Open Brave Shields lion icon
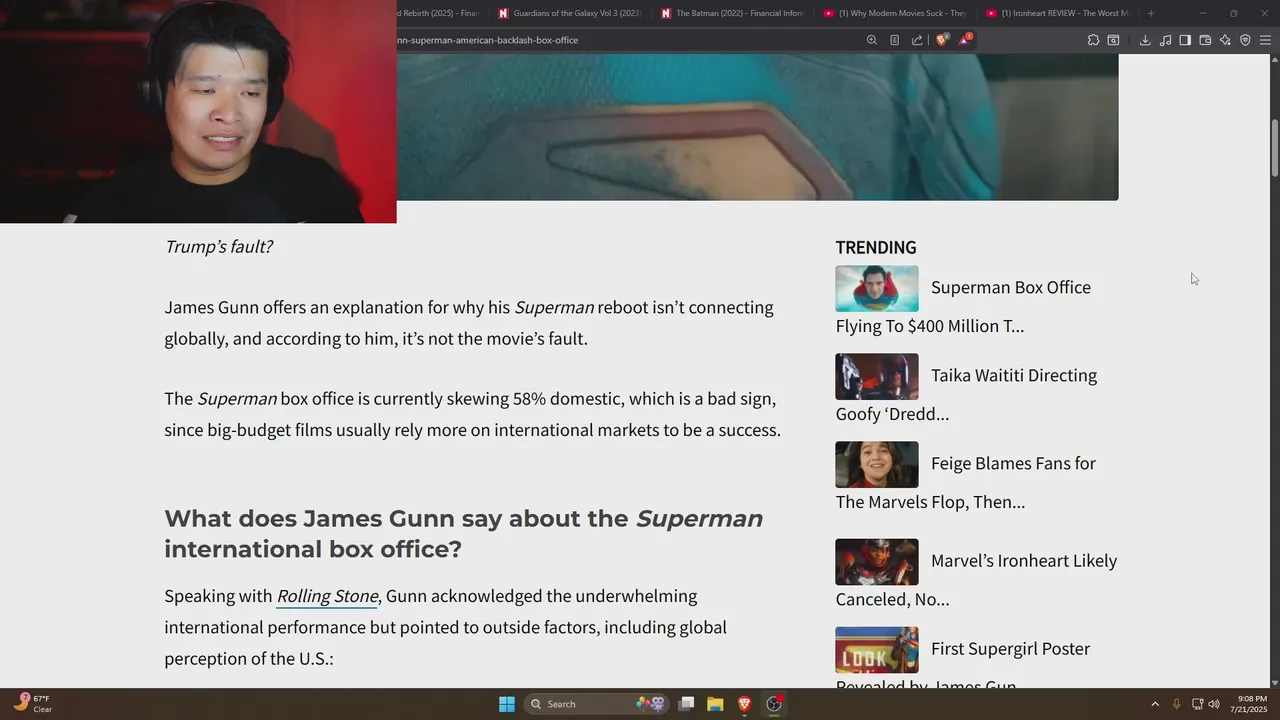The height and width of the screenshot is (720, 1280). point(942,40)
